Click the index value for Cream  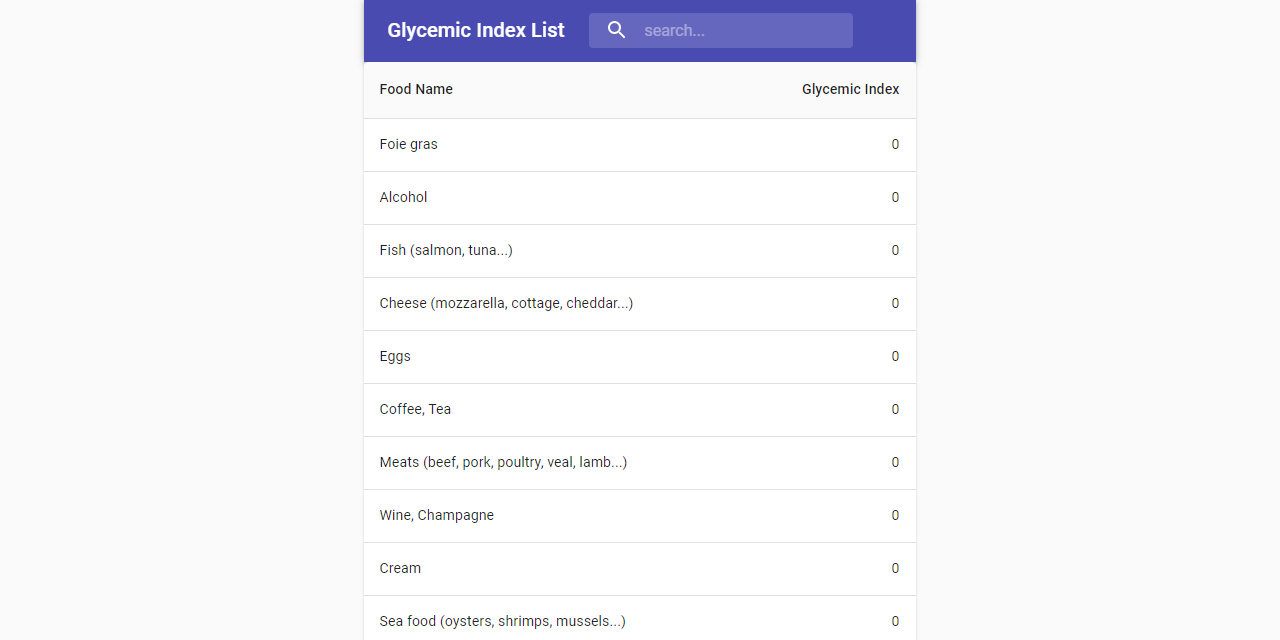click(895, 568)
